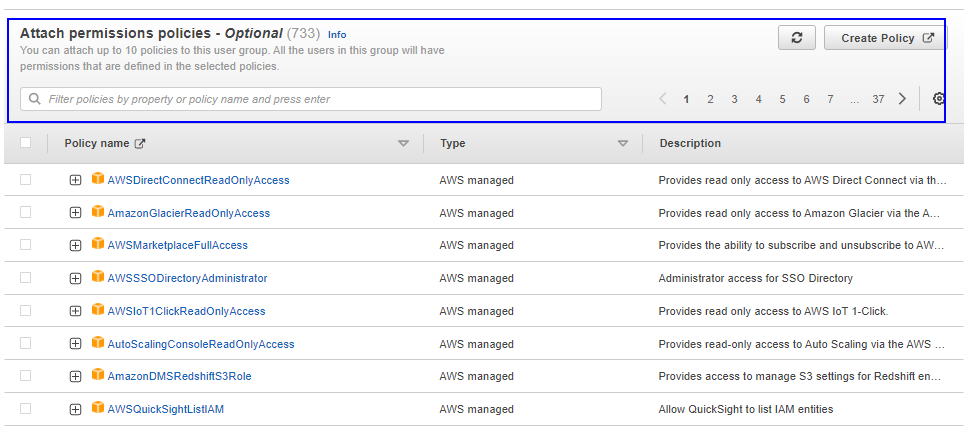Expand the AWSDirectConnectReadOnlyAccess policy details

(x=75, y=180)
